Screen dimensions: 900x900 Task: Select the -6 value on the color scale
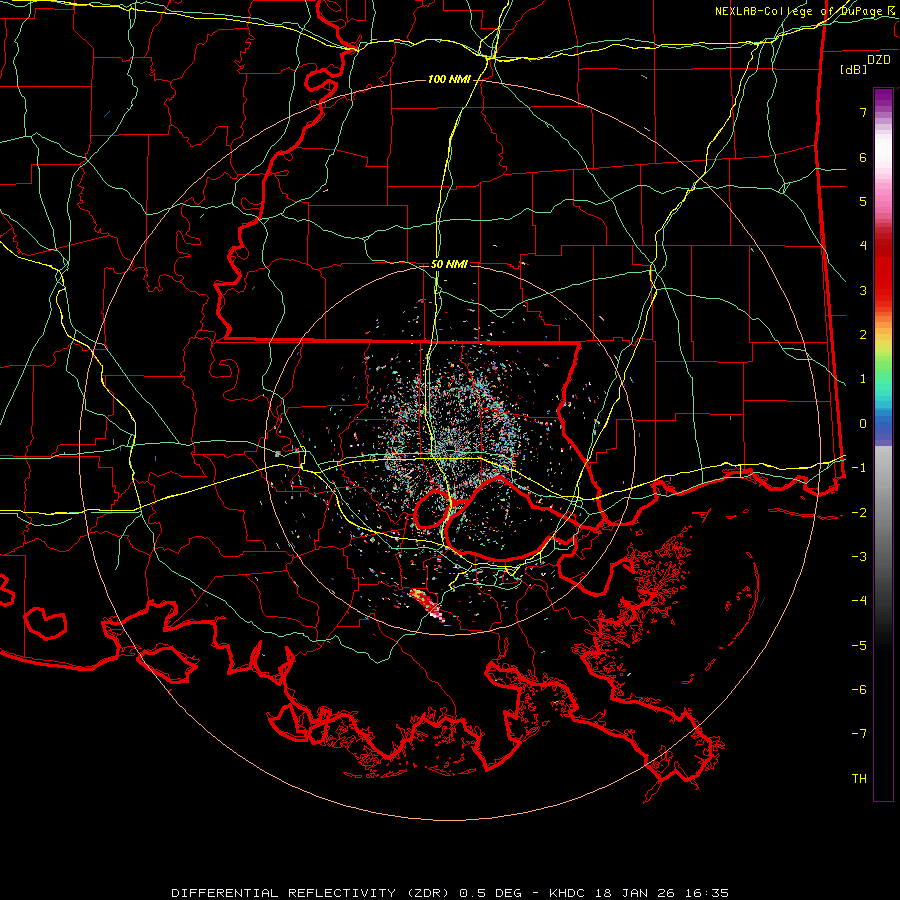pyautogui.click(x=859, y=690)
